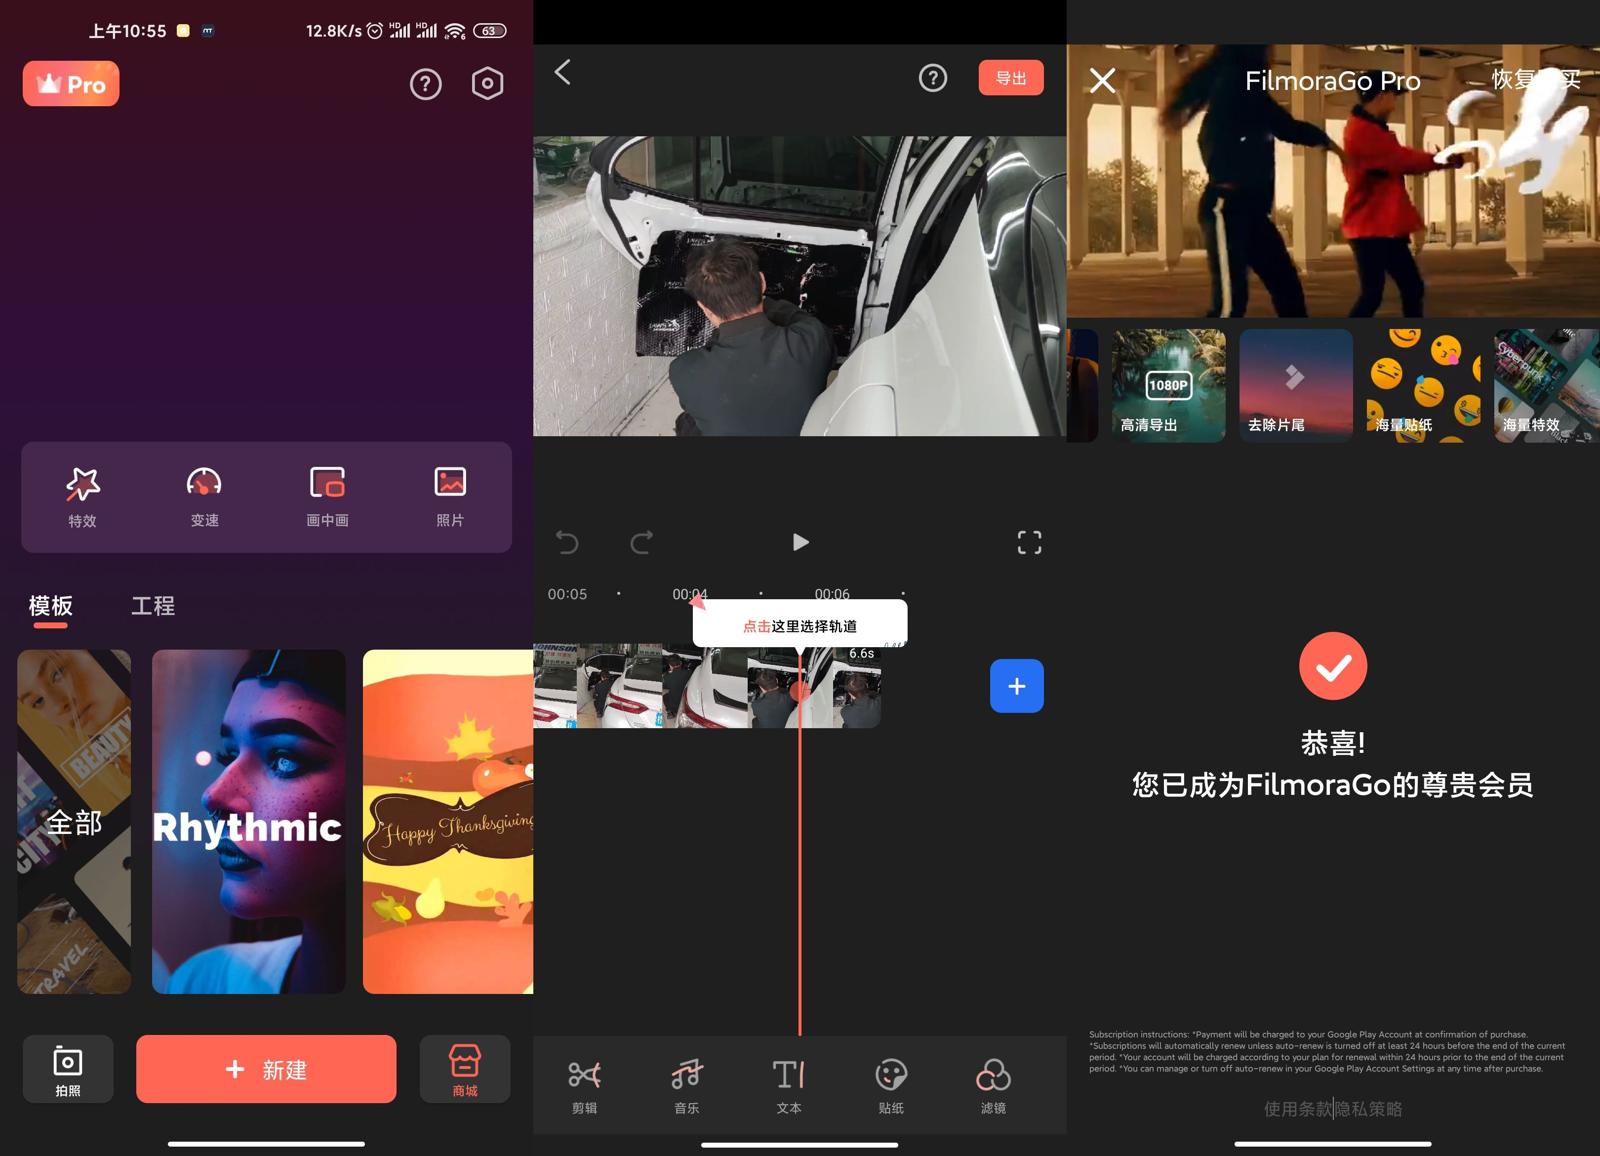Add a clip with blue plus
The width and height of the screenshot is (1600, 1156).
pyautogui.click(x=1017, y=686)
